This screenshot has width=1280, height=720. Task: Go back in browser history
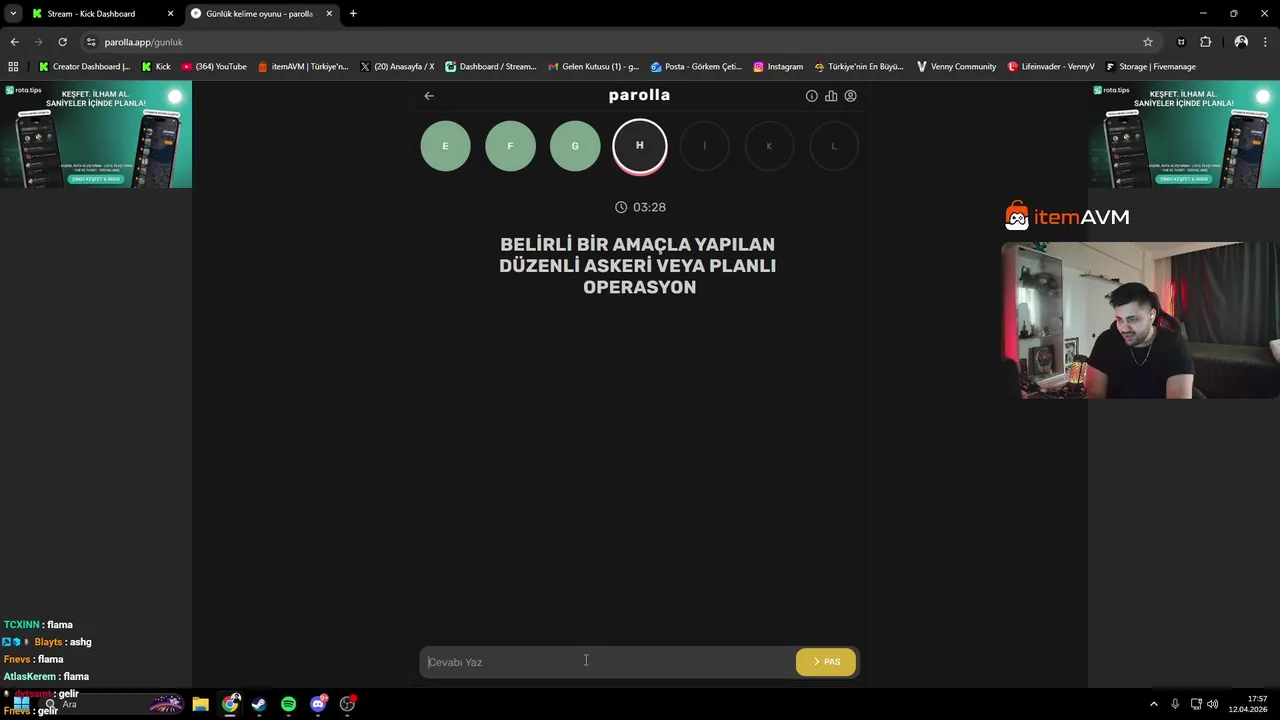(14, 42)
